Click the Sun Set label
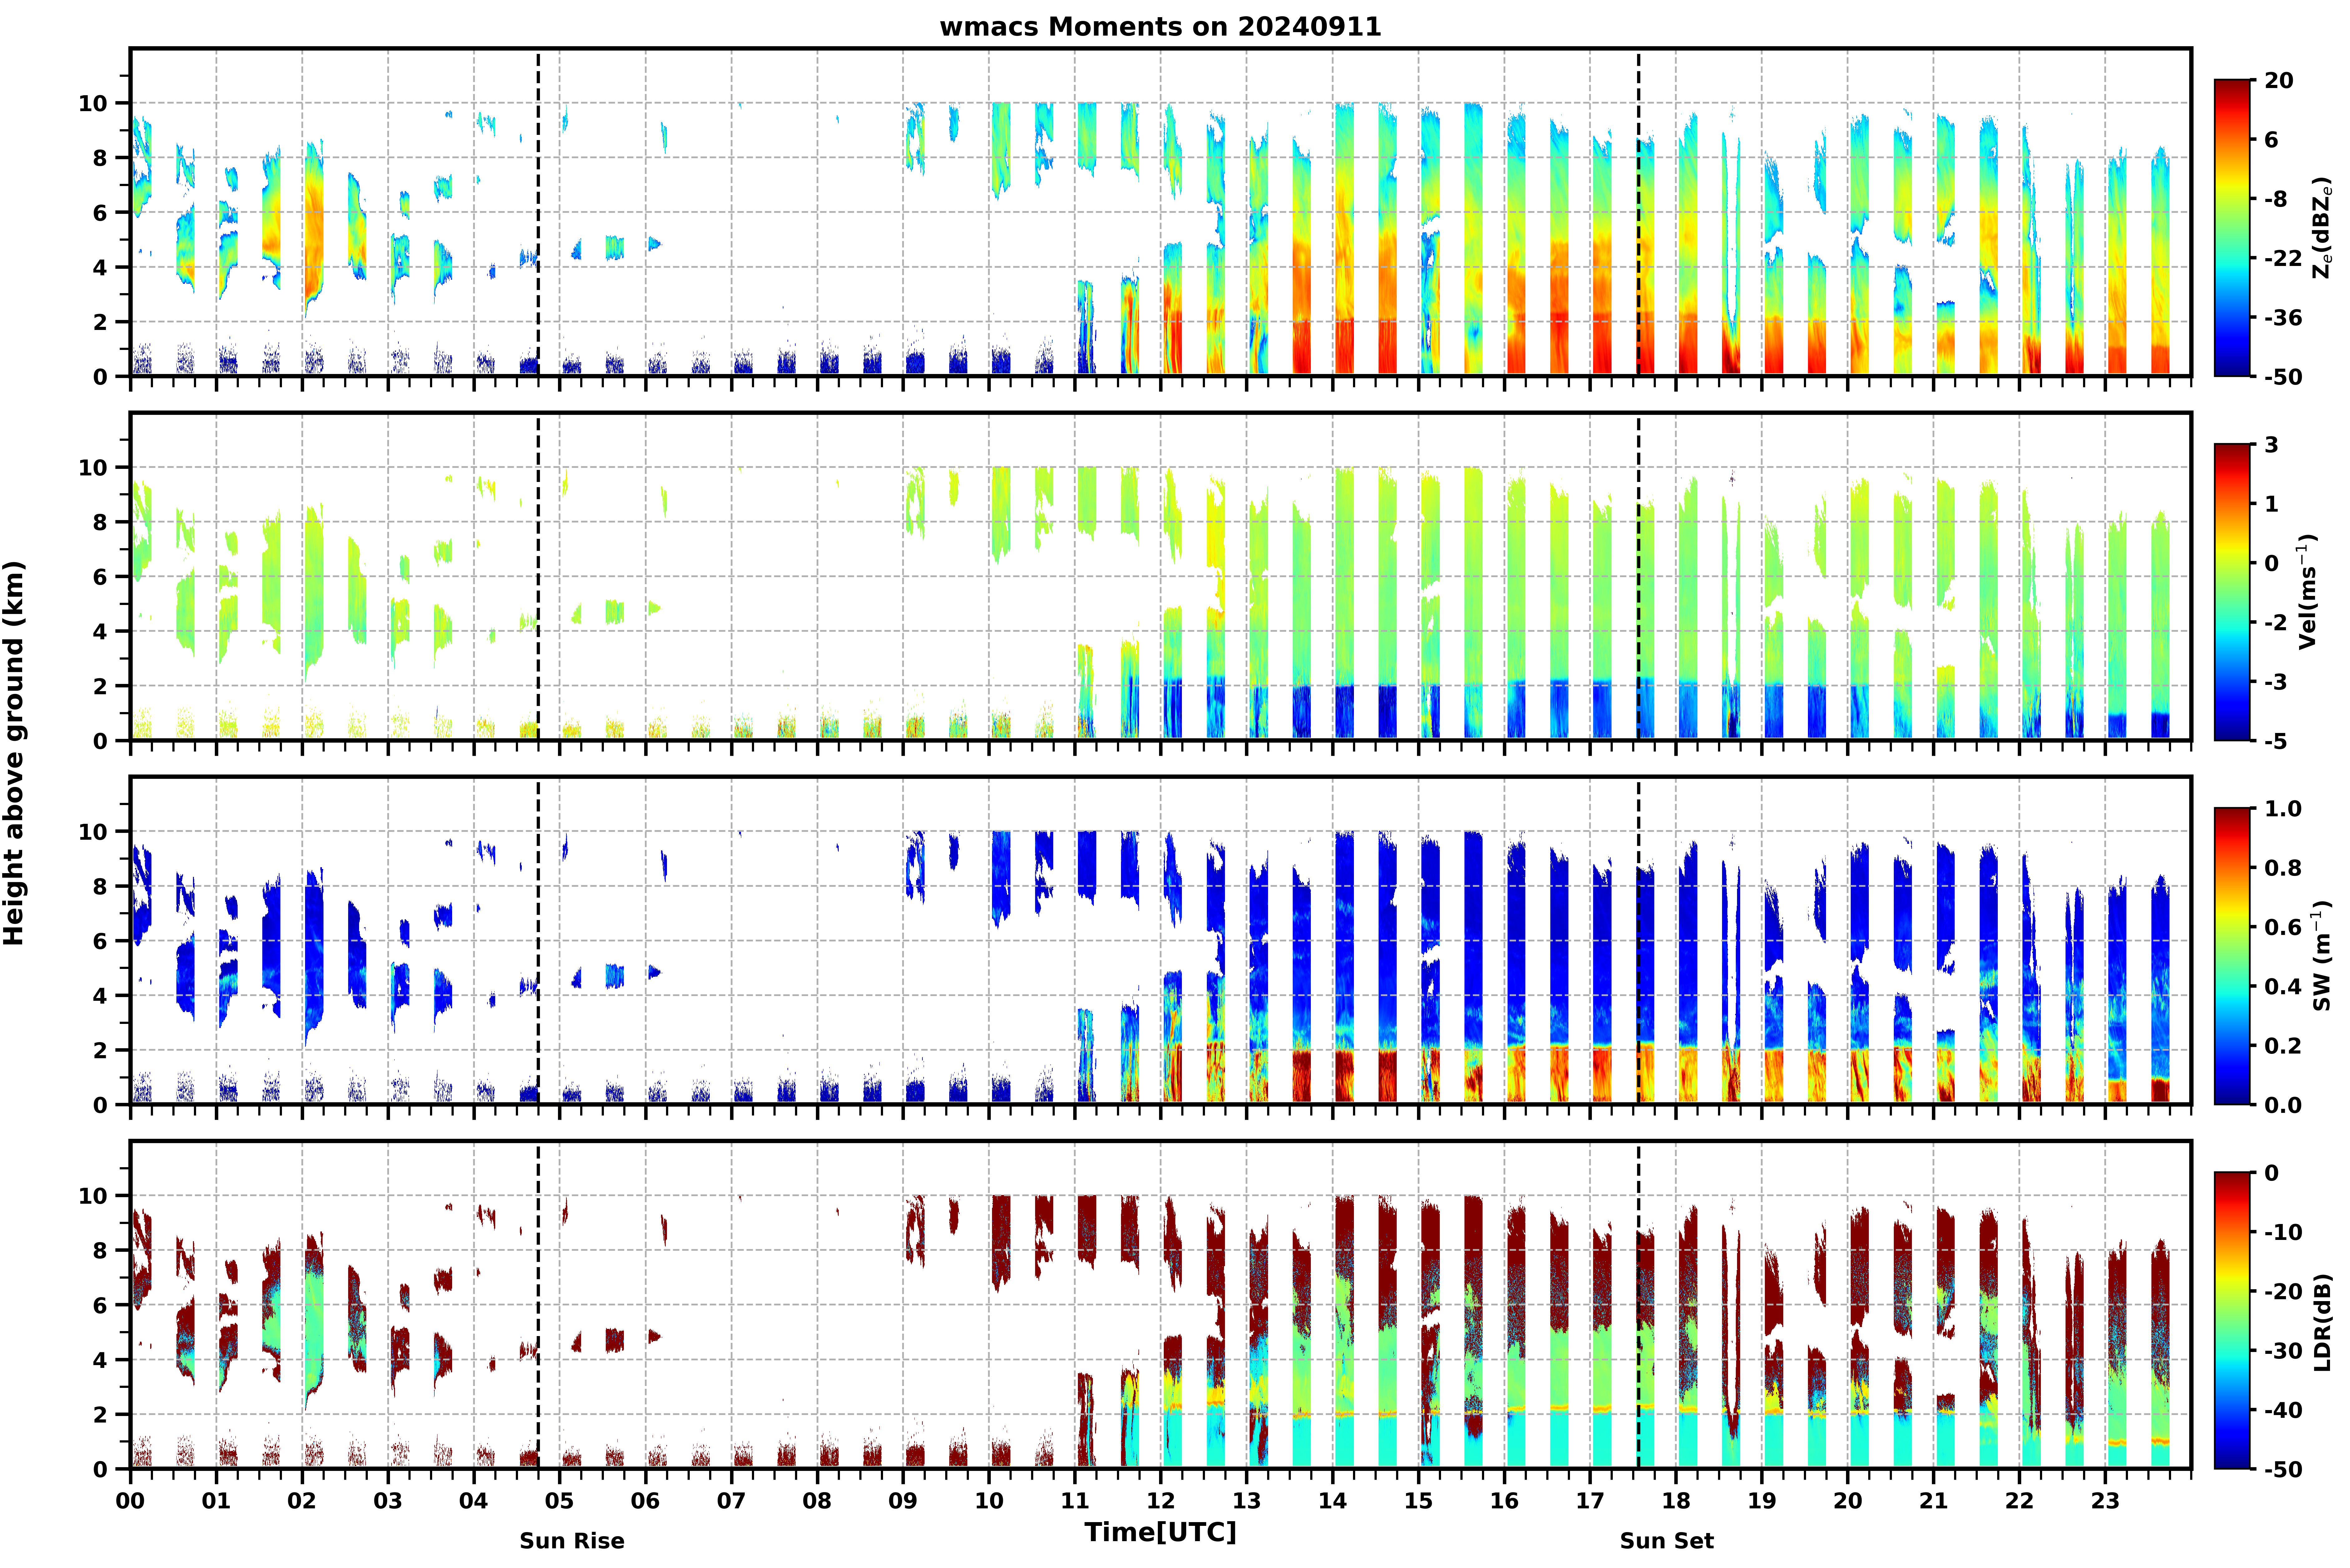The height and width of the screenshot is (1568, 2350). click(x=1667, y=1541)
